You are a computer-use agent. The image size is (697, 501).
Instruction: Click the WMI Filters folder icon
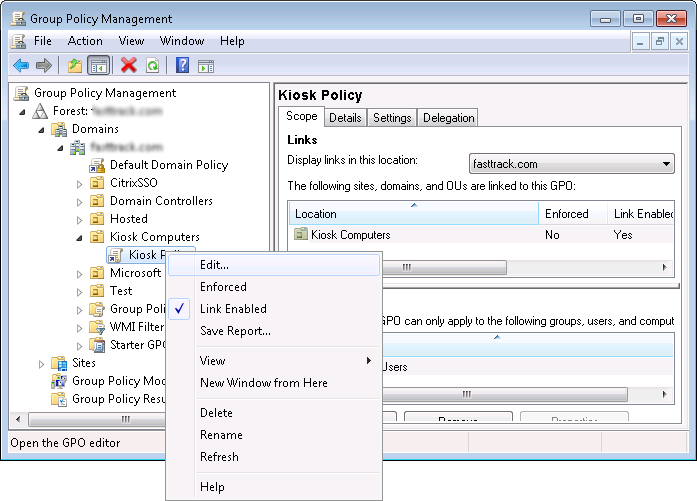(97, 327)
